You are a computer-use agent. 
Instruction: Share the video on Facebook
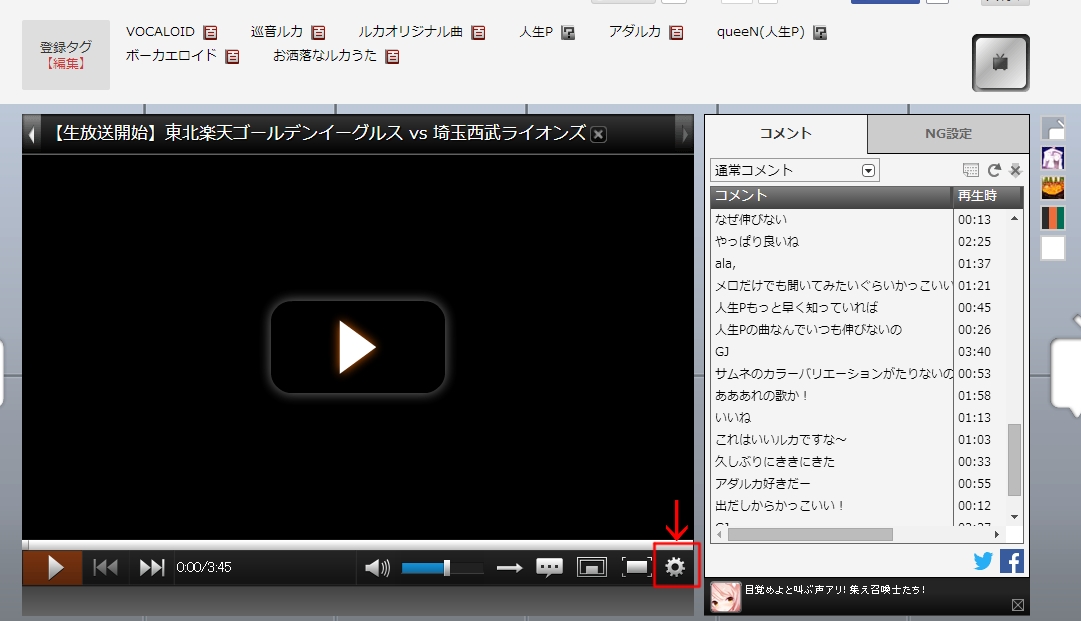[x=1011, y=561]
